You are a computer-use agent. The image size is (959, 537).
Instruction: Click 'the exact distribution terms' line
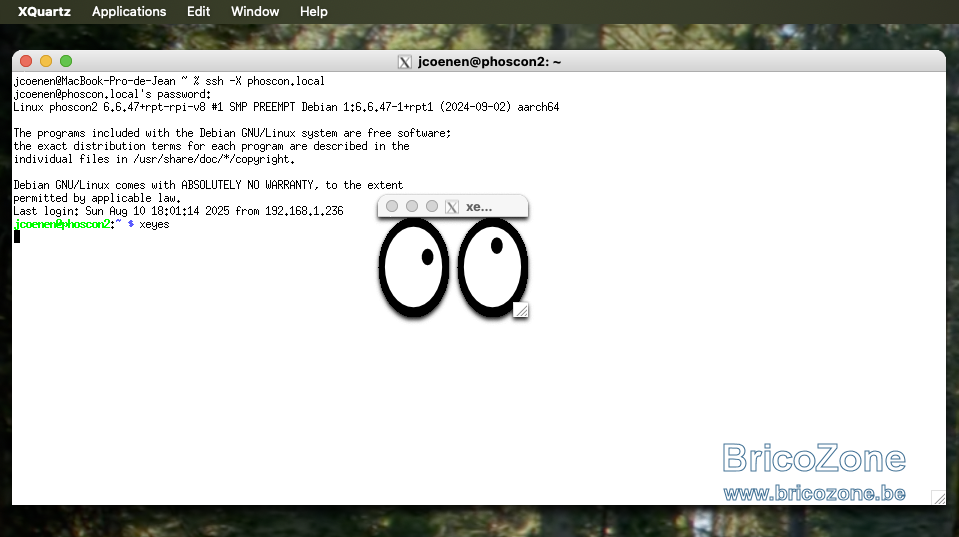(x=212, y=146)
